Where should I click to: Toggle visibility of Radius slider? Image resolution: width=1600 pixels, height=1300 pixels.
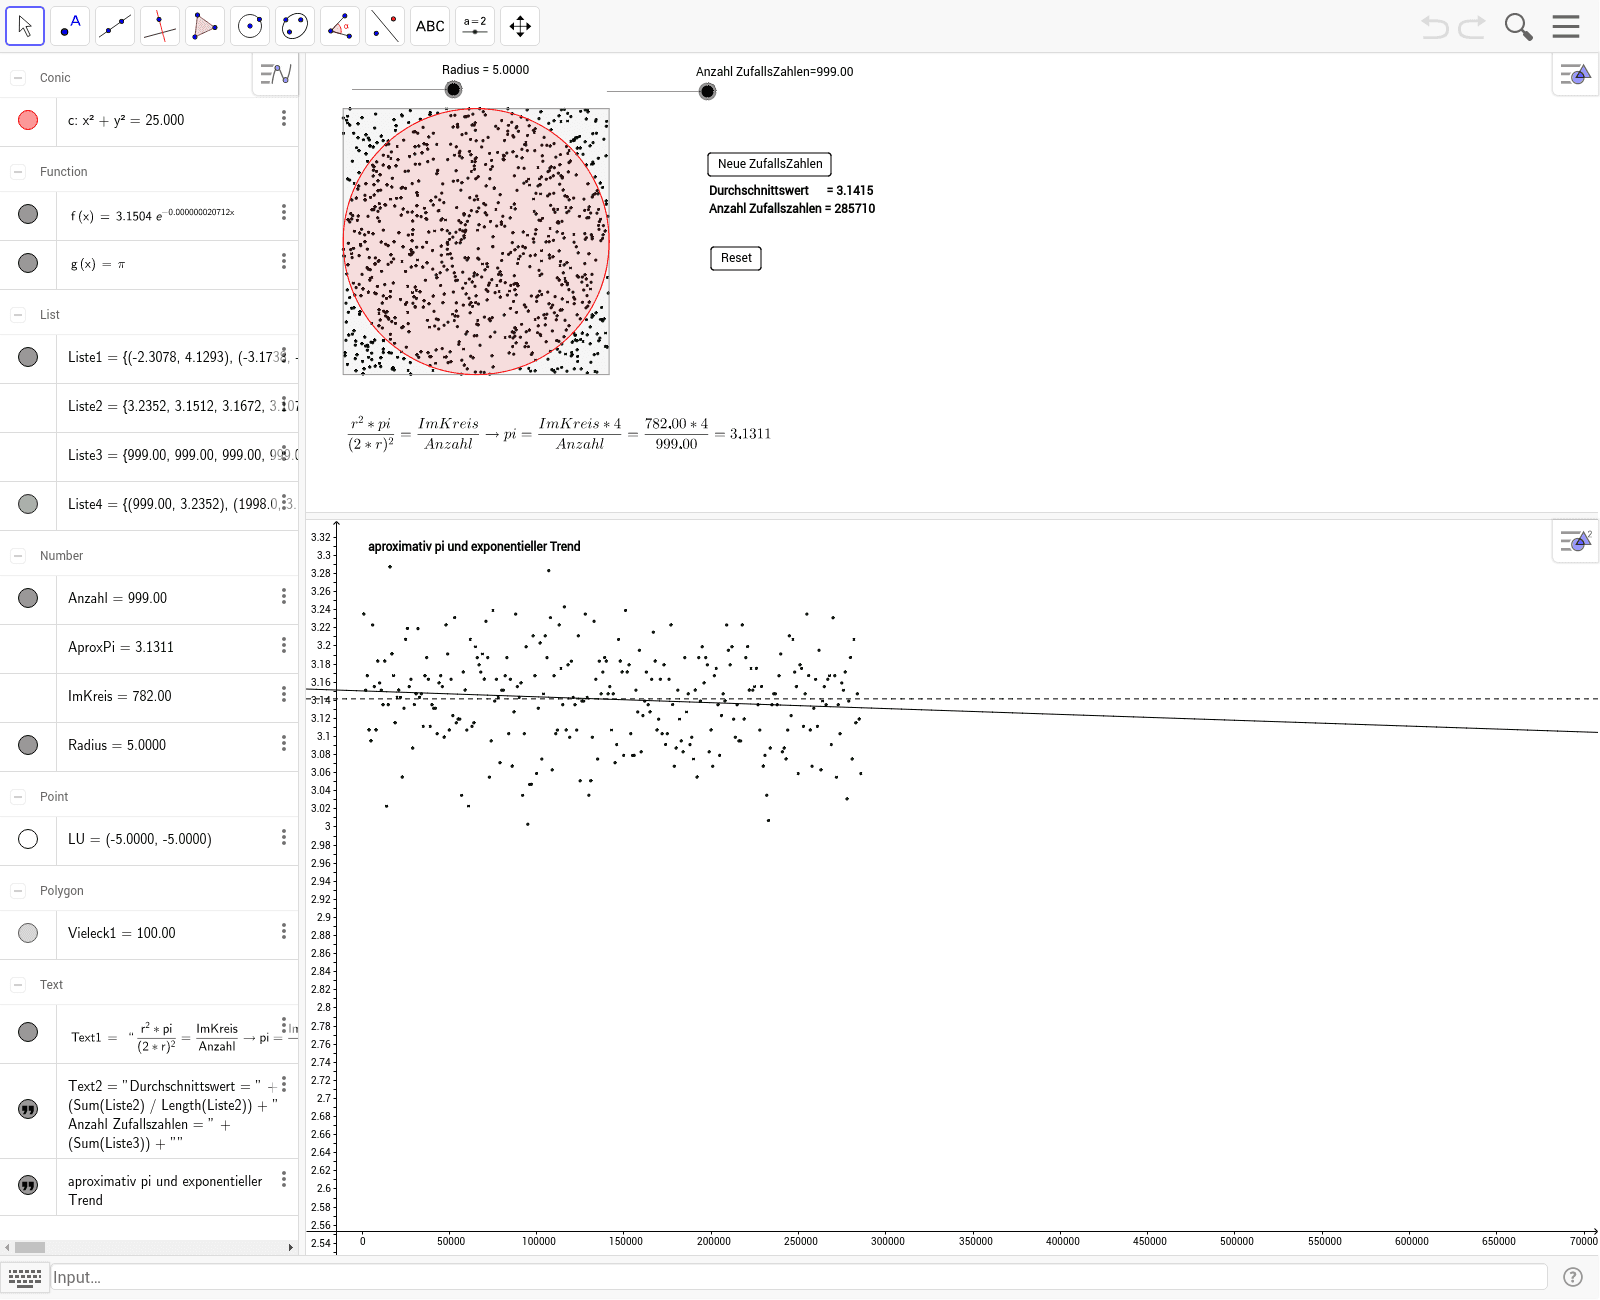(x=28, y=745)
